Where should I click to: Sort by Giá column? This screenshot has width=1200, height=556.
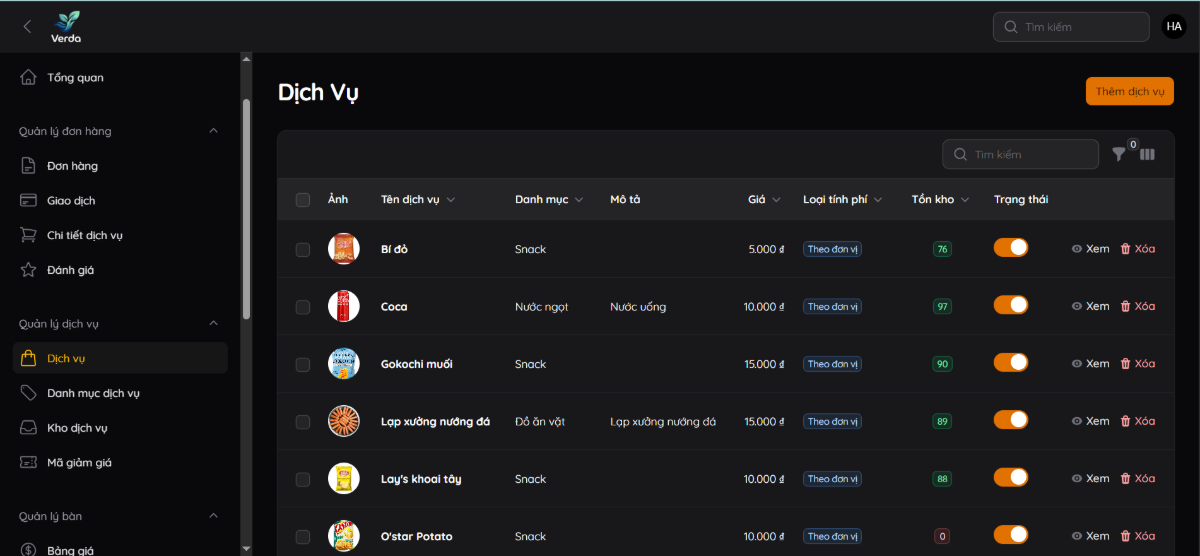764,200
